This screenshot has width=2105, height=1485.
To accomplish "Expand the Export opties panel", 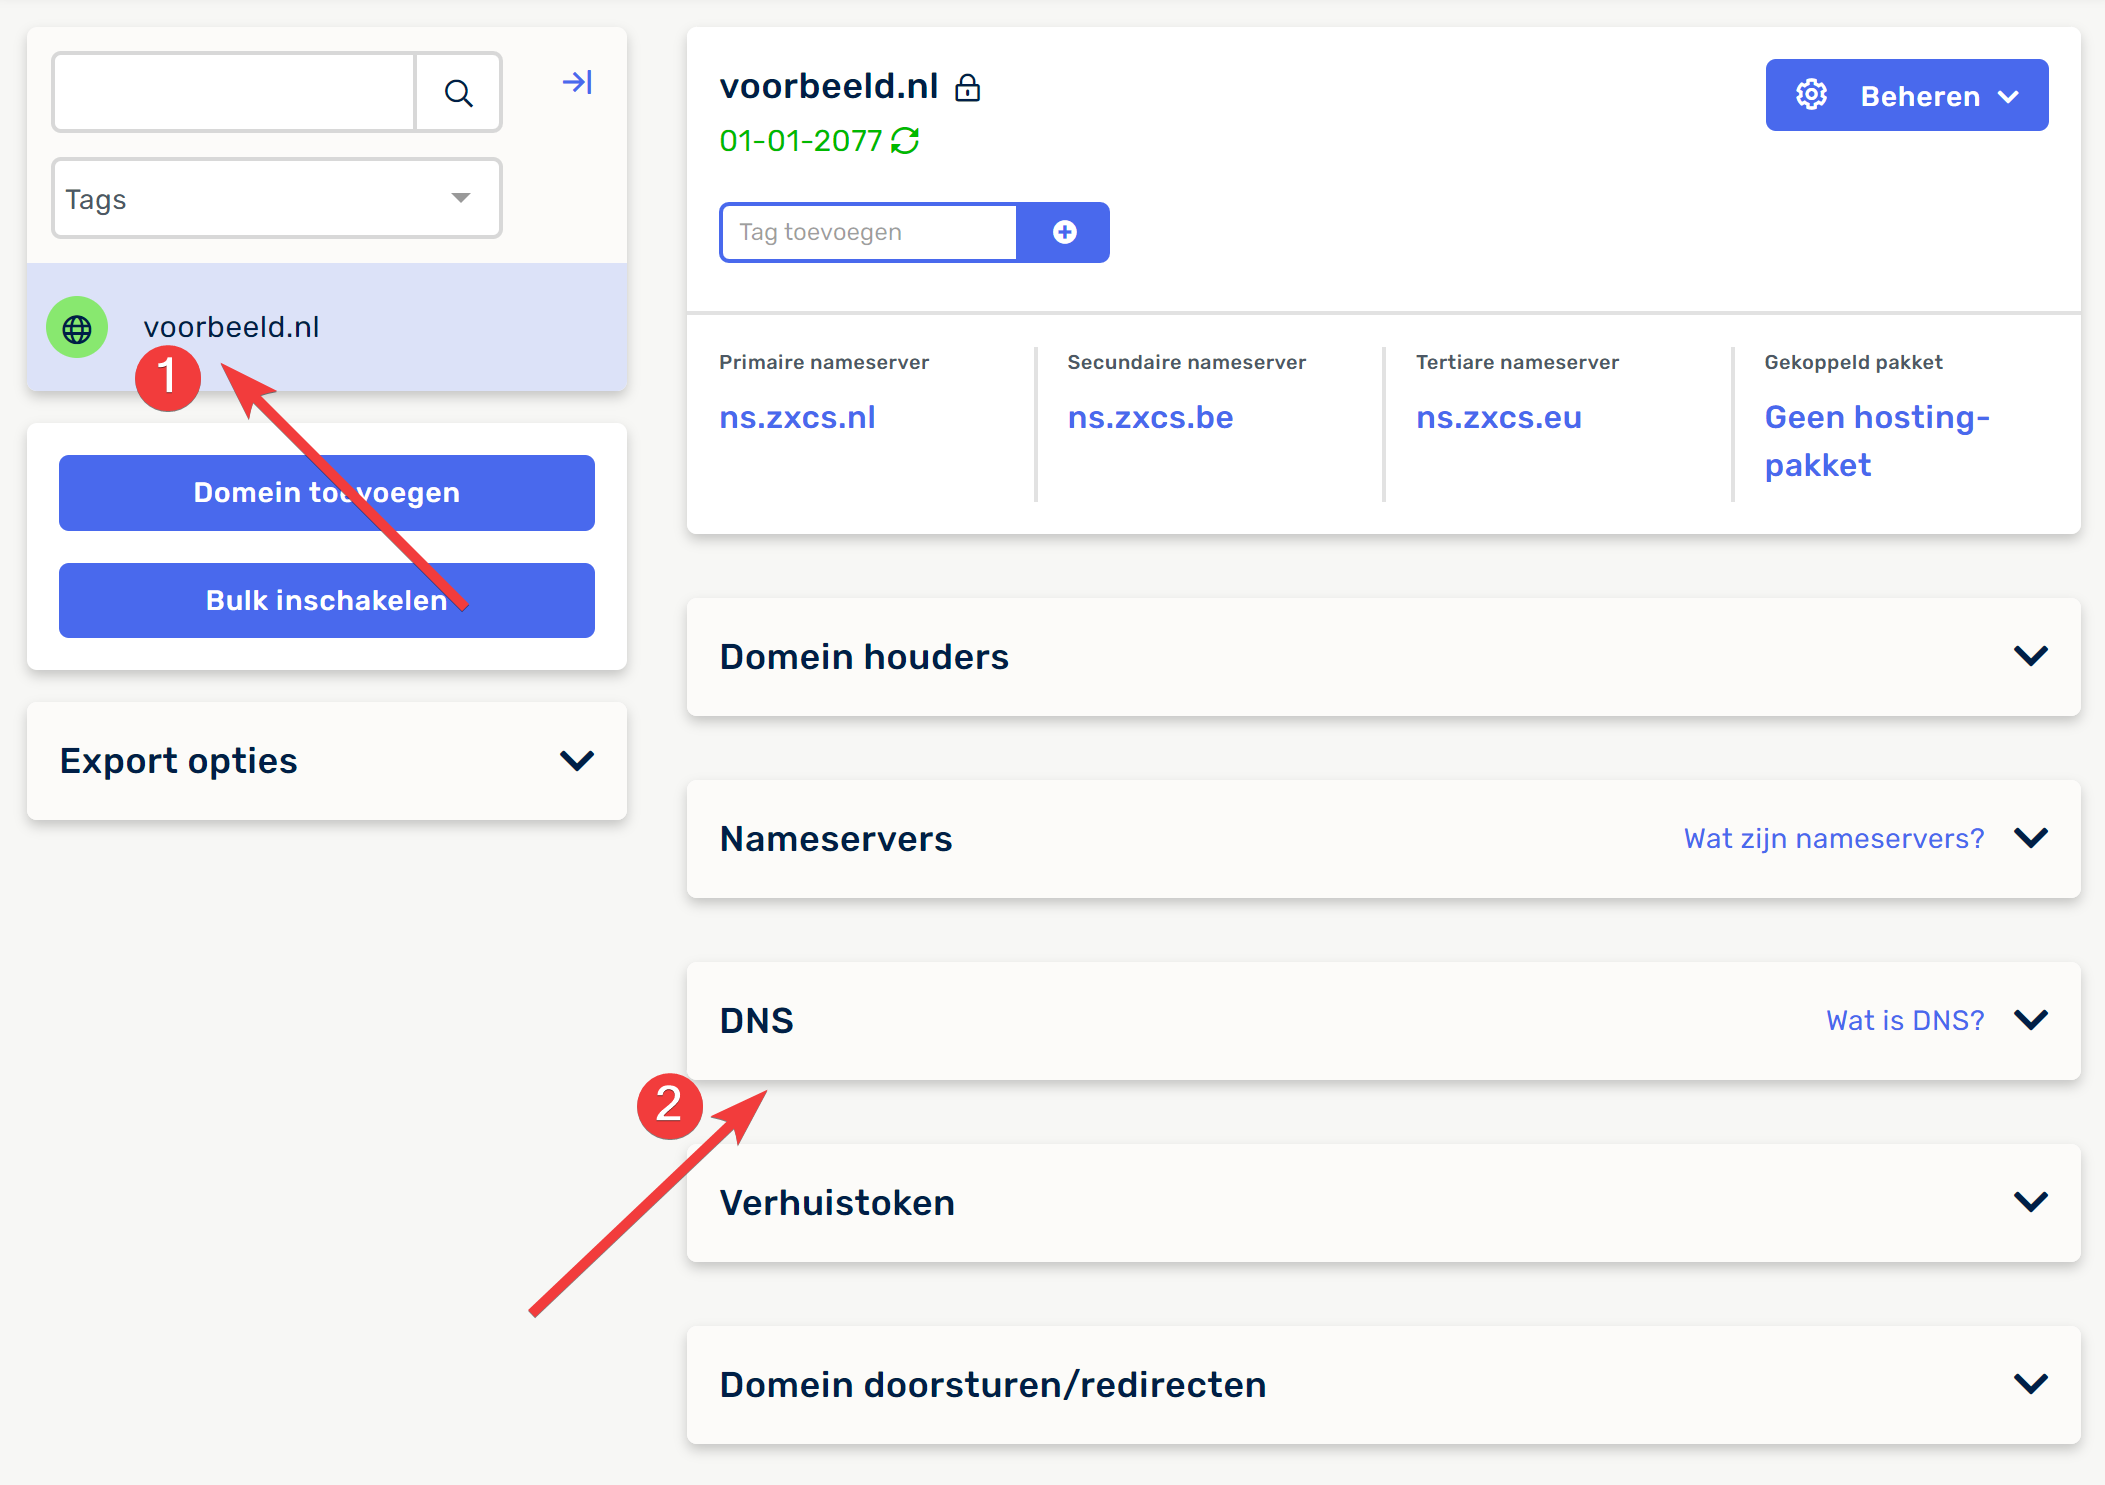I will pos(577,761).
